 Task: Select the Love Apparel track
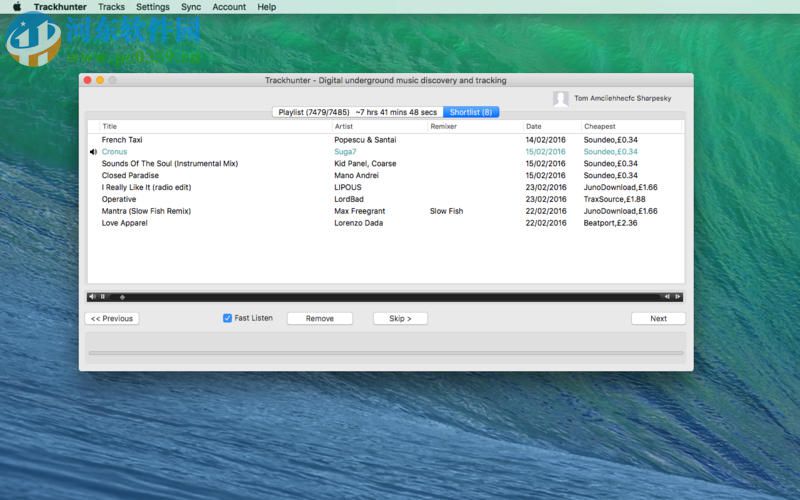[124, 223]
